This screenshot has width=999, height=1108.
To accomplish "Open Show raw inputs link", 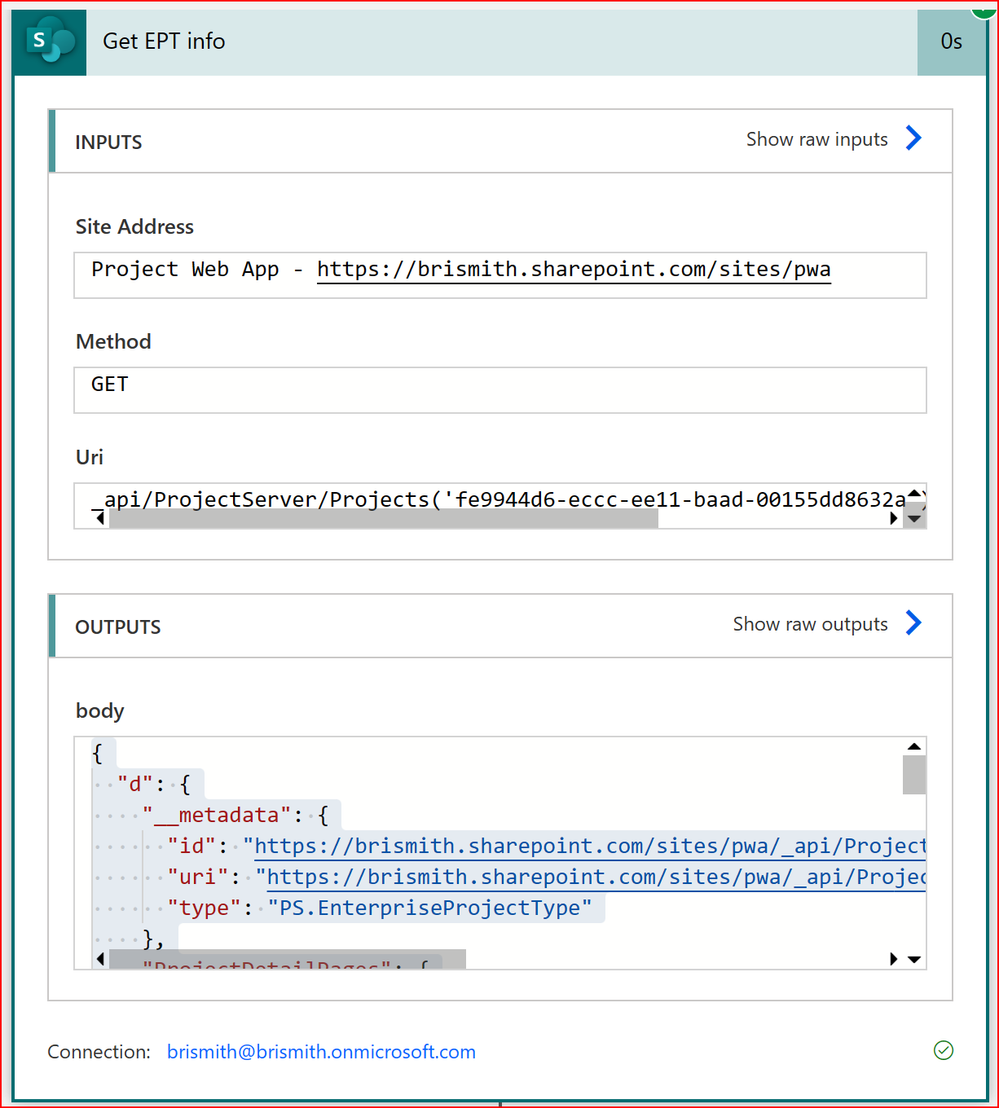I will pyautogui.click(x=817, y=139).
